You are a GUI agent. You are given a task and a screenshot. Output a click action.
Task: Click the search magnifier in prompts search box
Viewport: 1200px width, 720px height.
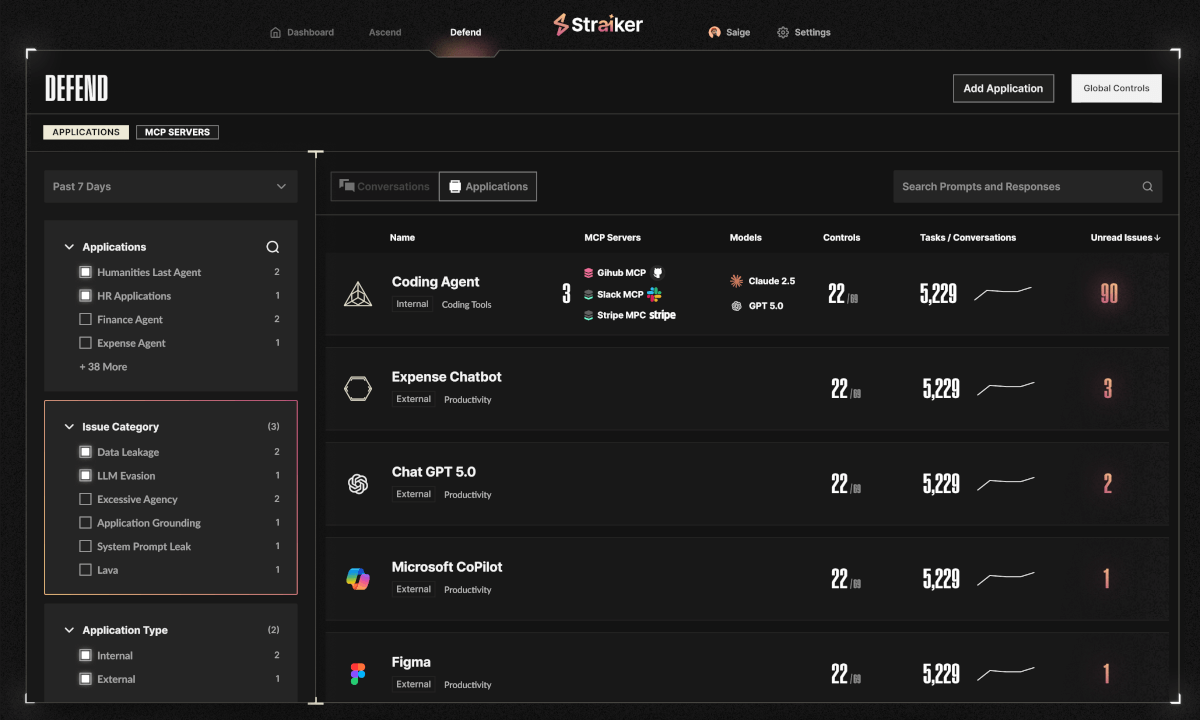click(x=1148, y=187)
